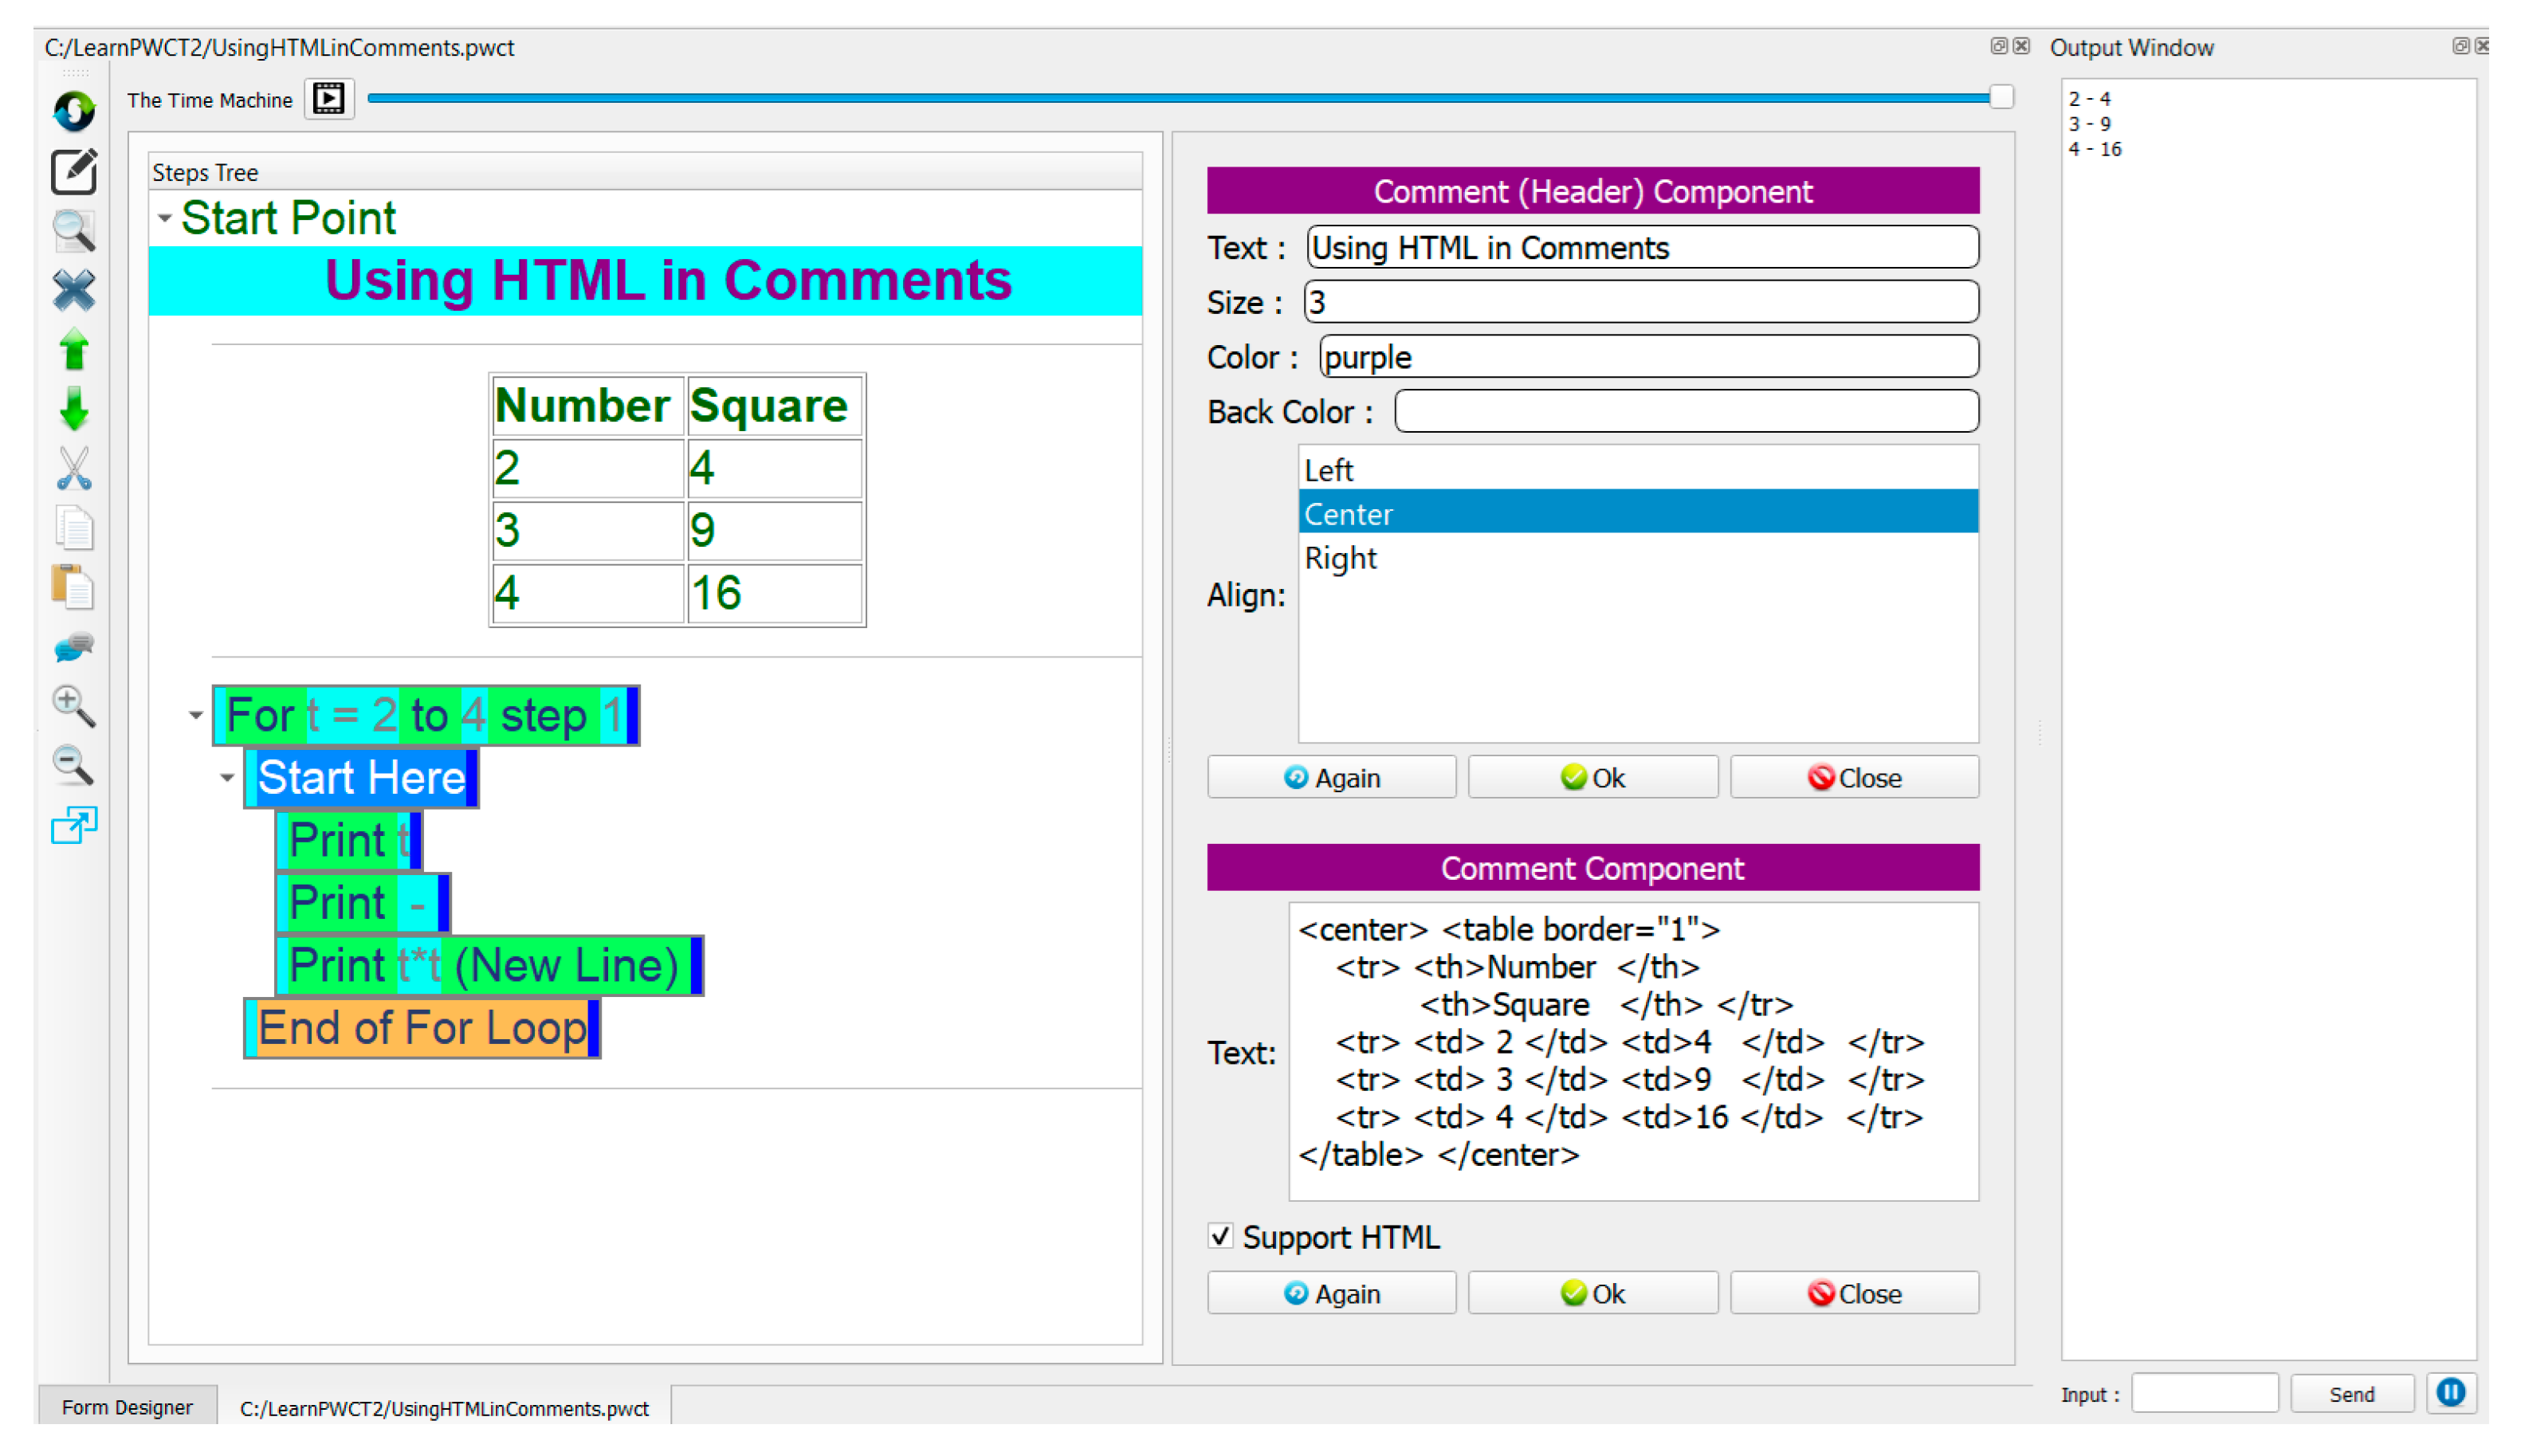Move step up with green up arrow
The image size is (2521, 1456).
click(74, 350)
